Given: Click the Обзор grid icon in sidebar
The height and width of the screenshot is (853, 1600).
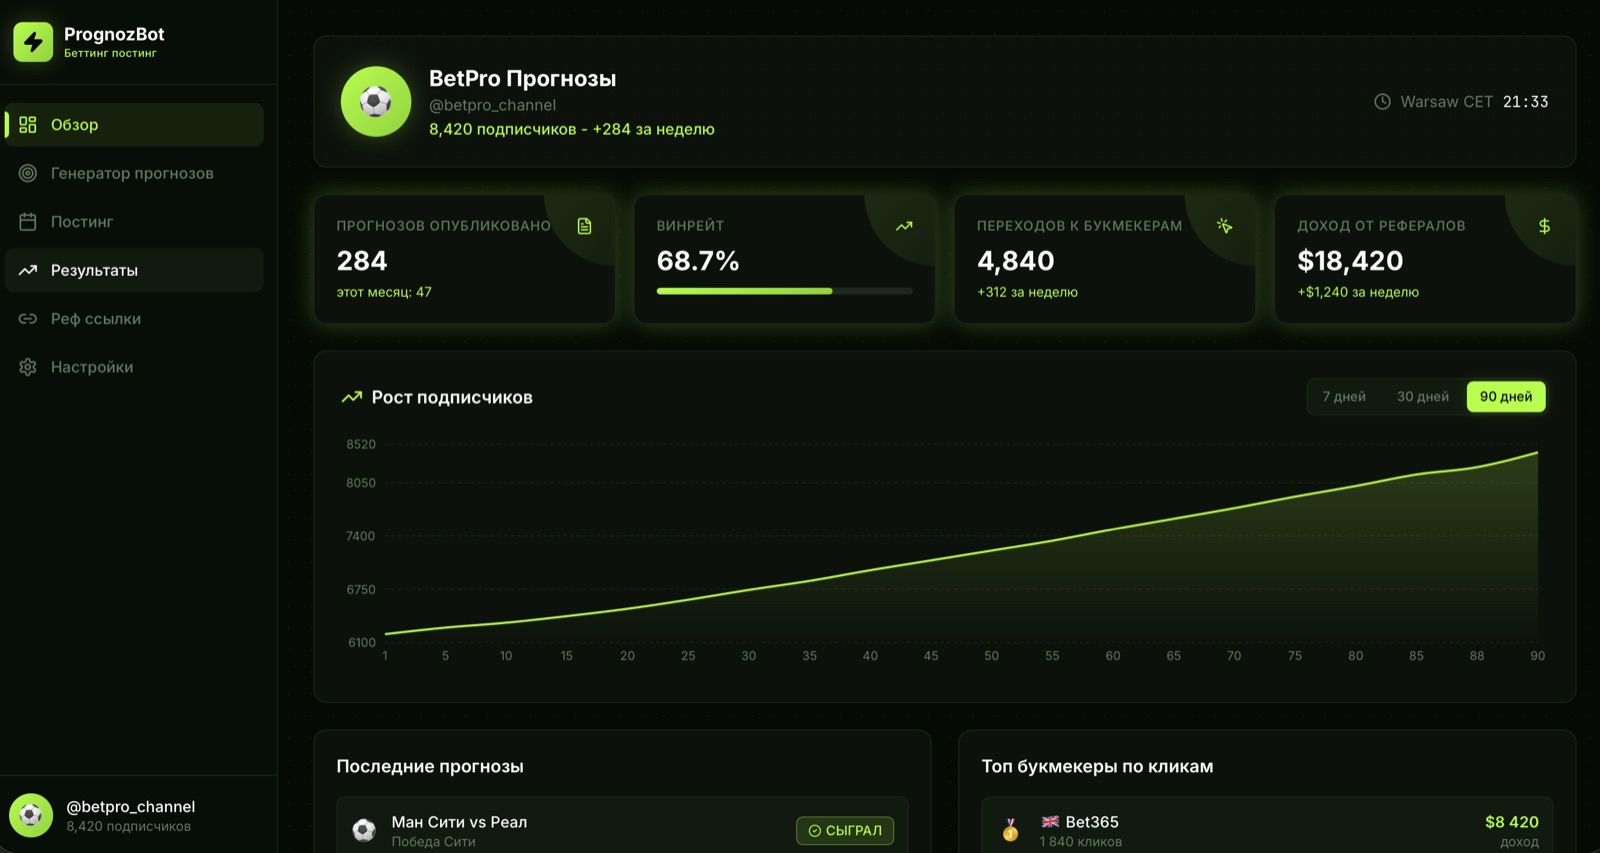Looking at the screenshot, I should 28,125.
